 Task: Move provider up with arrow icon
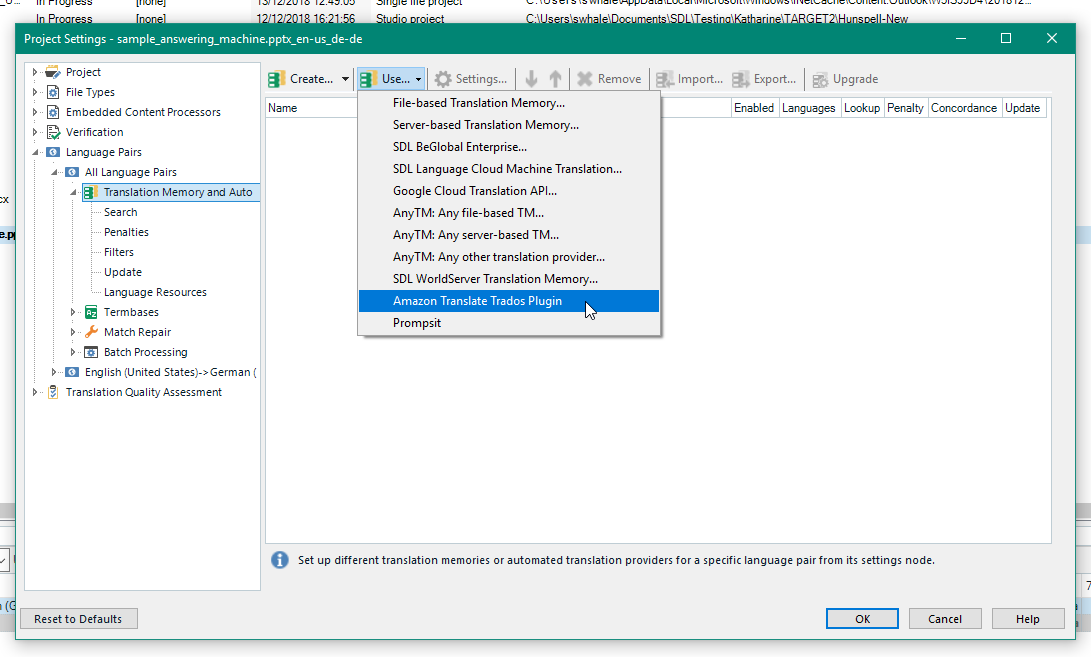[555, 79]
